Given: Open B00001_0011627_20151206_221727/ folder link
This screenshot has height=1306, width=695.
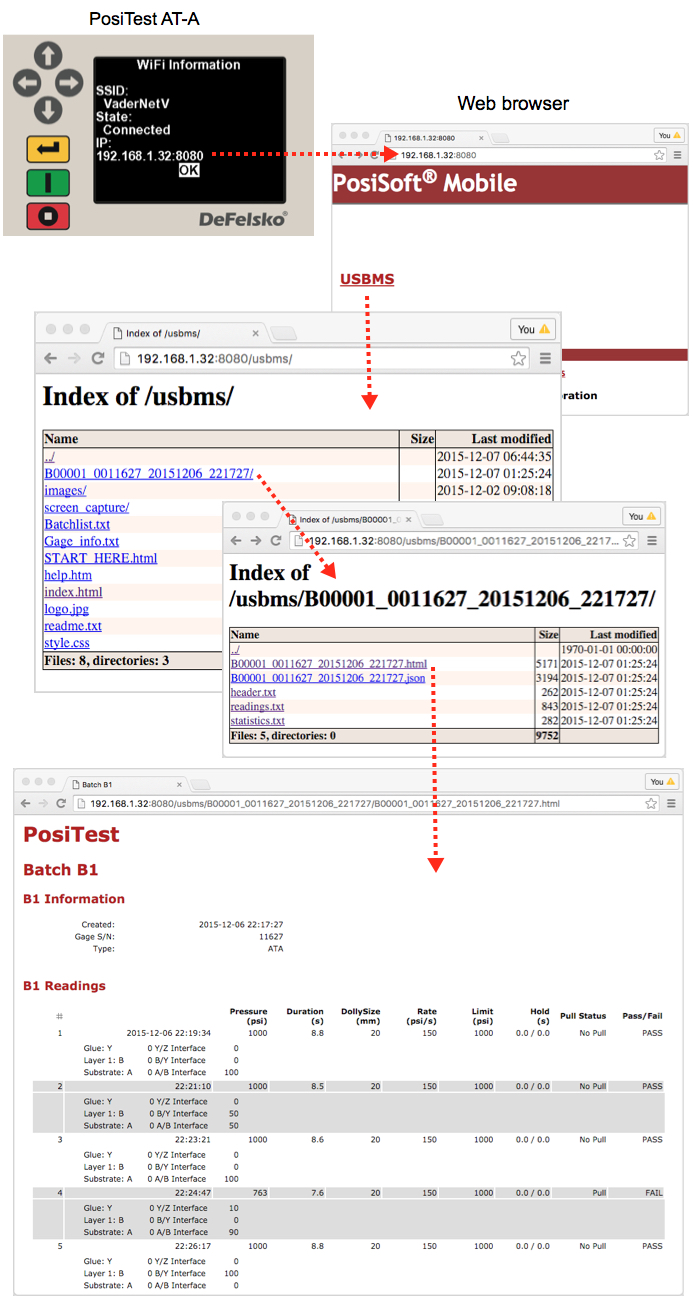Looking at the screenshot, I should (x=148, y=473).
